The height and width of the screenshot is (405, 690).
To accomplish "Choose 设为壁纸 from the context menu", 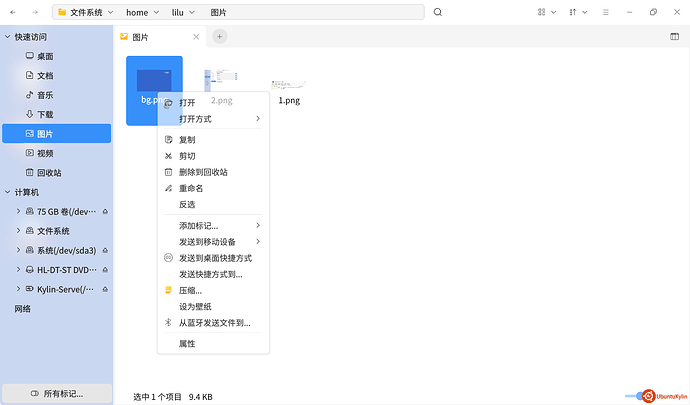I will point(213,307).
